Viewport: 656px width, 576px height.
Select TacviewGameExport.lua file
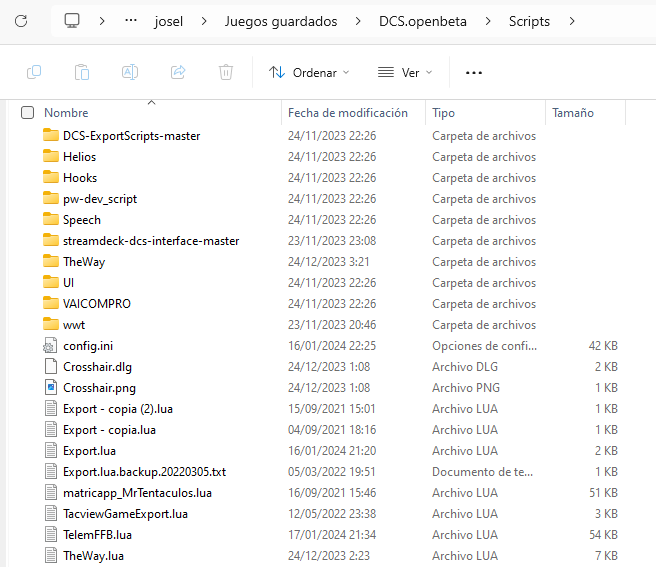click(125, 514)
